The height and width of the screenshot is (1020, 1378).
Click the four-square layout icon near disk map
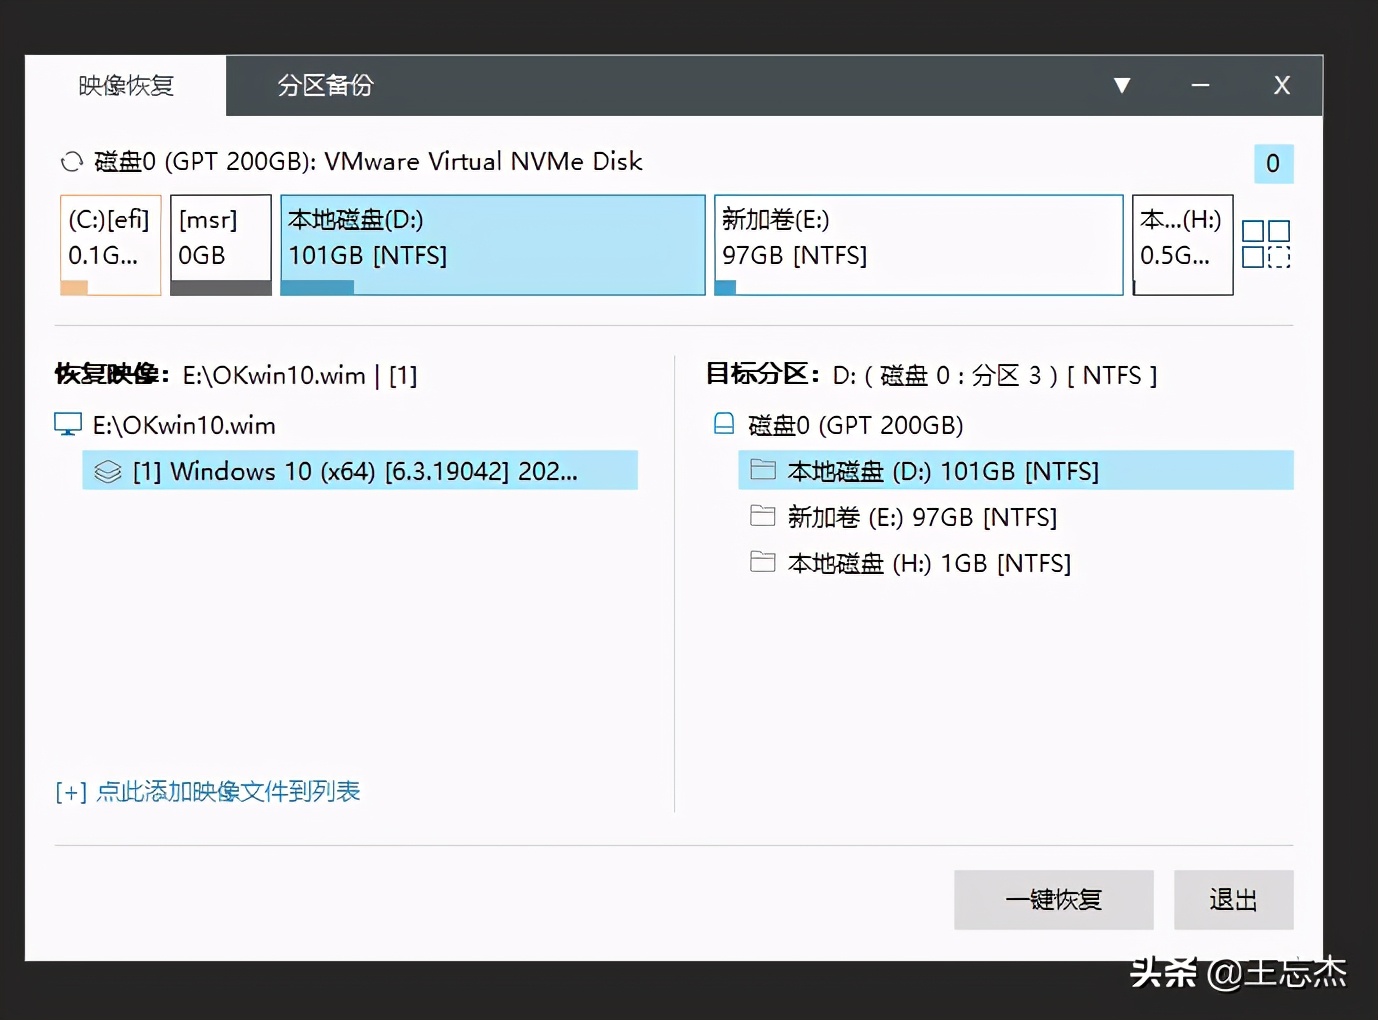pyautogui.click(x=1266, y=244)
